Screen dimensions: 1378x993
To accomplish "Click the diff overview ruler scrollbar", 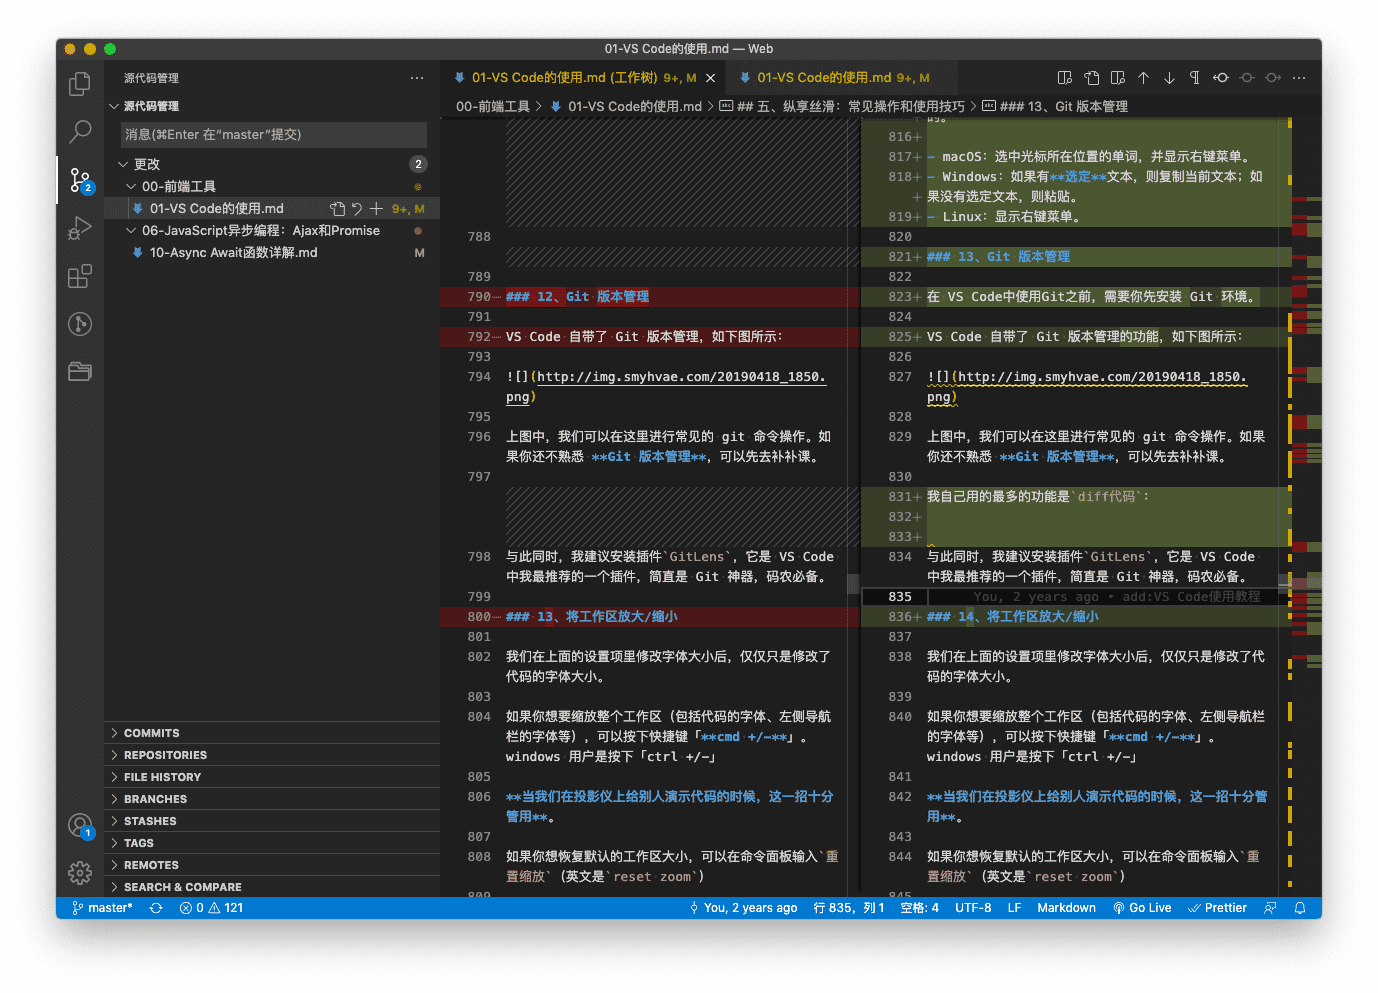I will 1305,505.
